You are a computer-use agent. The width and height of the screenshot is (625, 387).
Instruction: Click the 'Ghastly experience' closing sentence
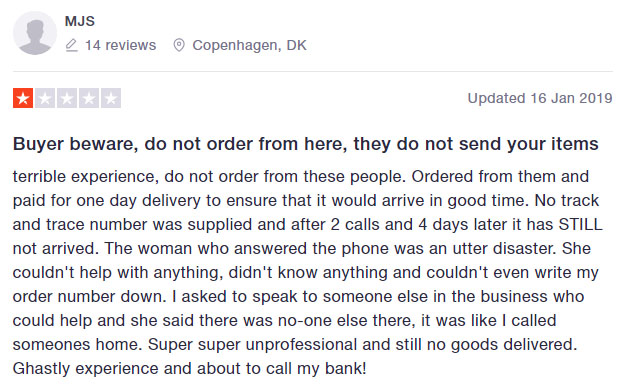(189, 369)
